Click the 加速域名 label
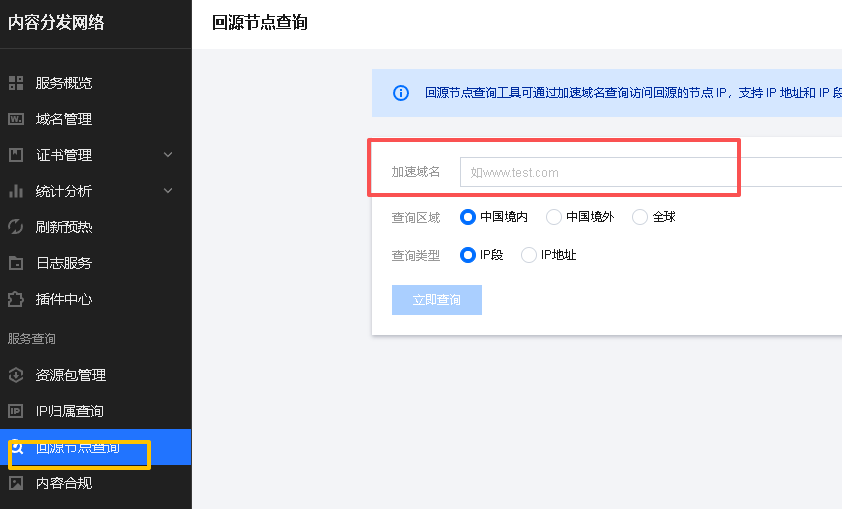This screenshot has width=842, height=509. [416, 172]
